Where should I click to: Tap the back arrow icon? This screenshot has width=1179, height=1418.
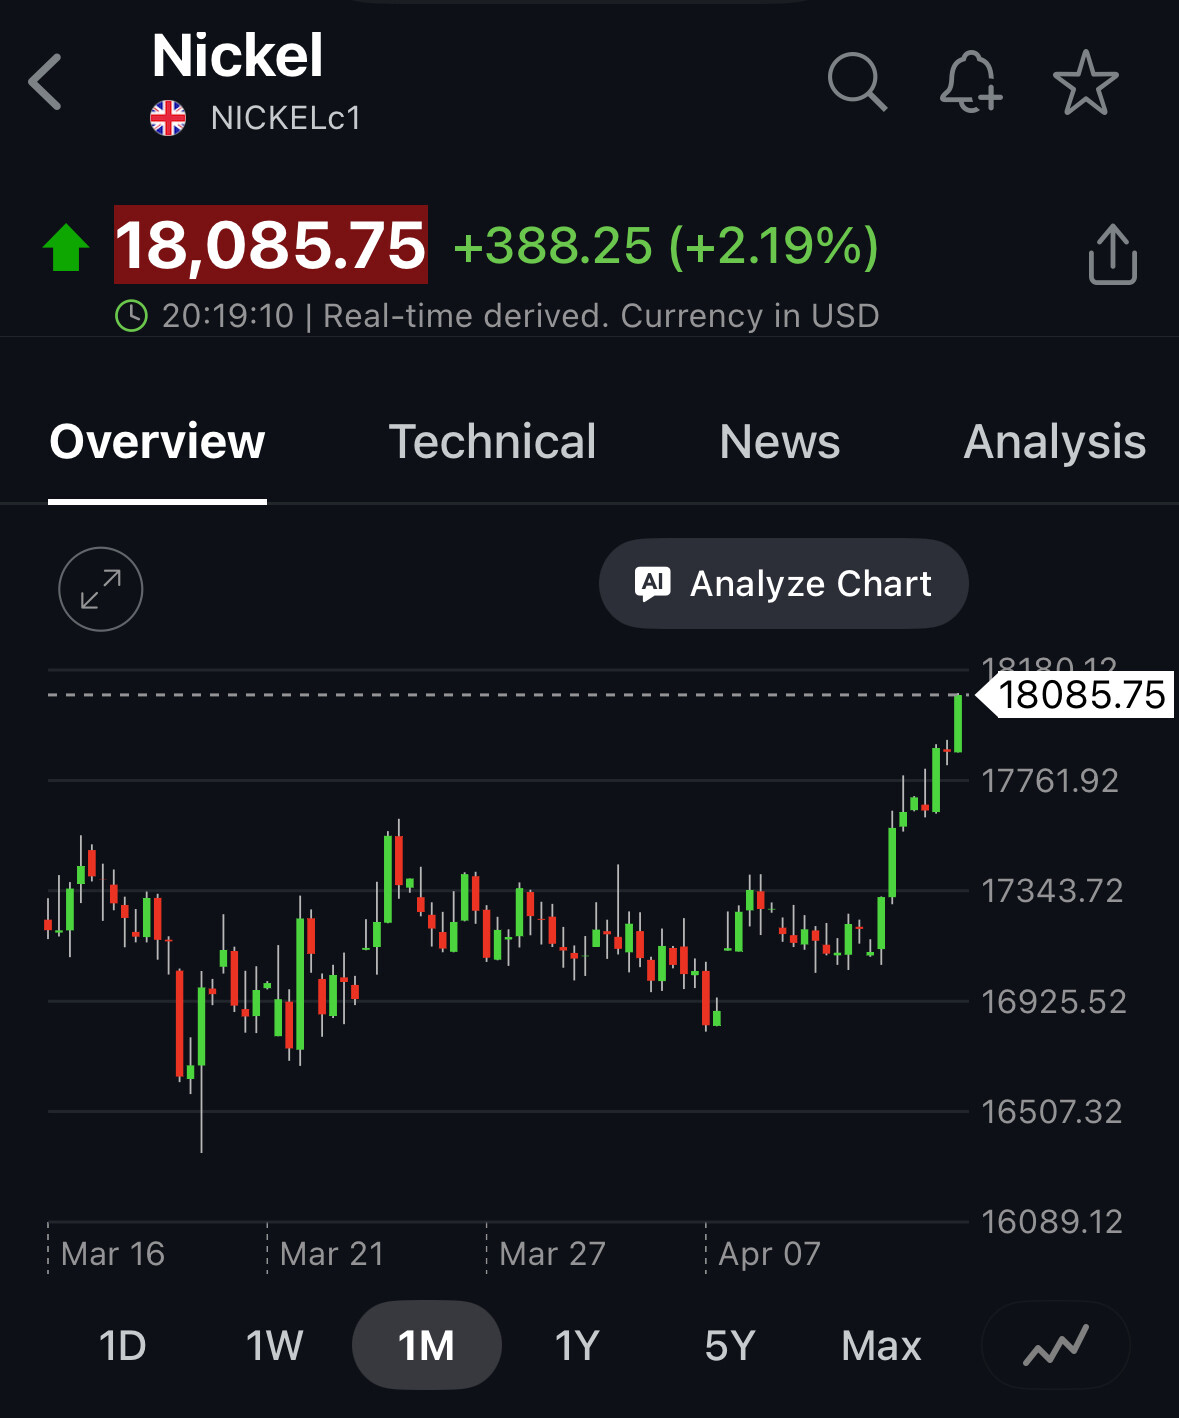(46, 82)
